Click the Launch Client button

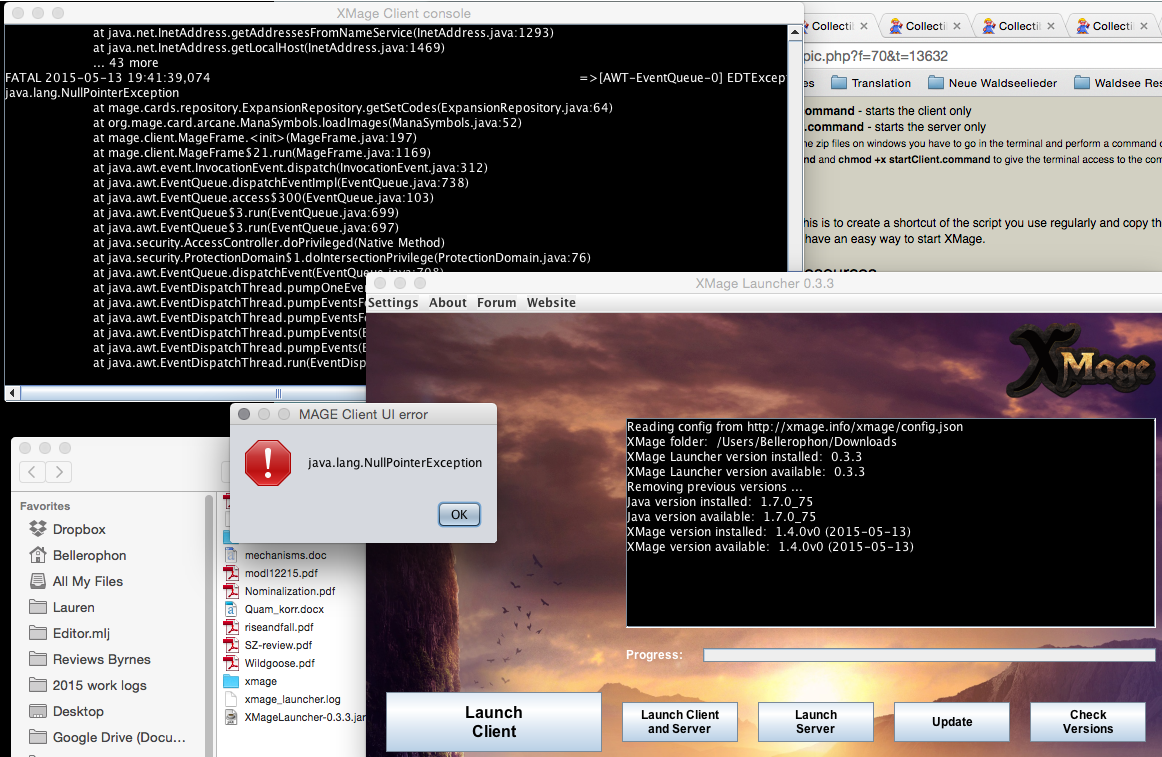[x=494, y=721]
